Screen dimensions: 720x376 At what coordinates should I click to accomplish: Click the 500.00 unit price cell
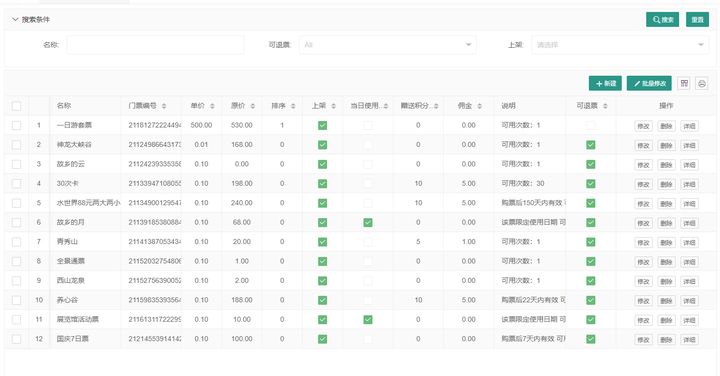point(201,125)
